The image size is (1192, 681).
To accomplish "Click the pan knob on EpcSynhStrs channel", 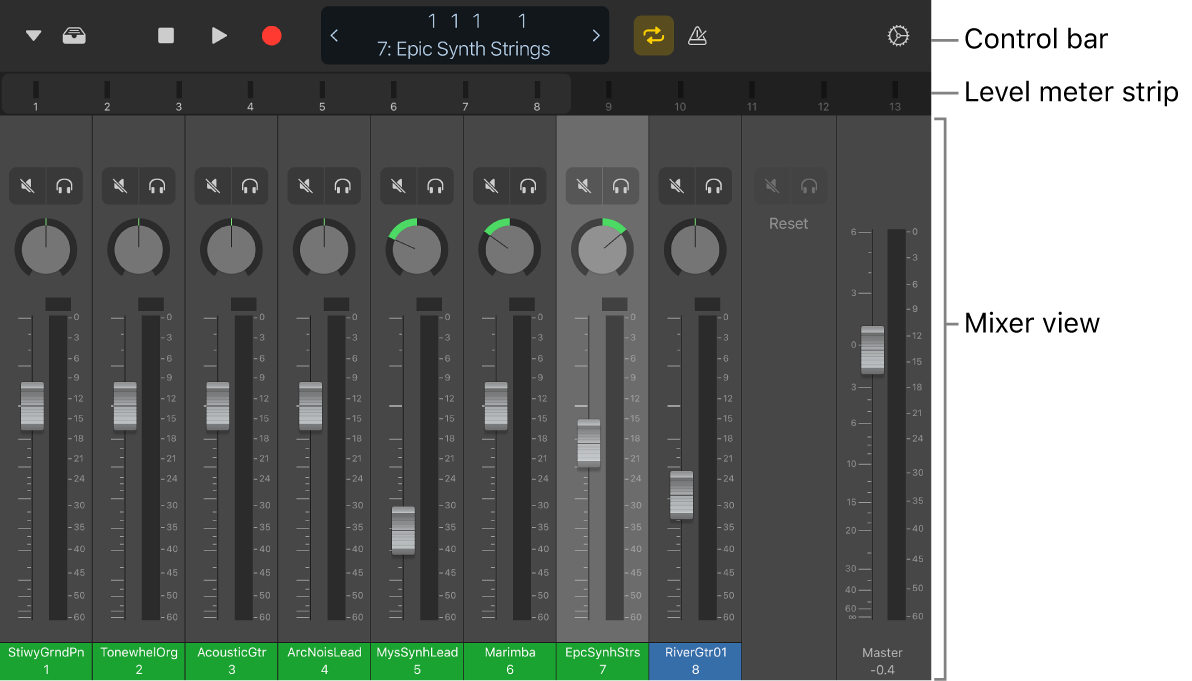I will pyautogui.click(x=602, y=248).
